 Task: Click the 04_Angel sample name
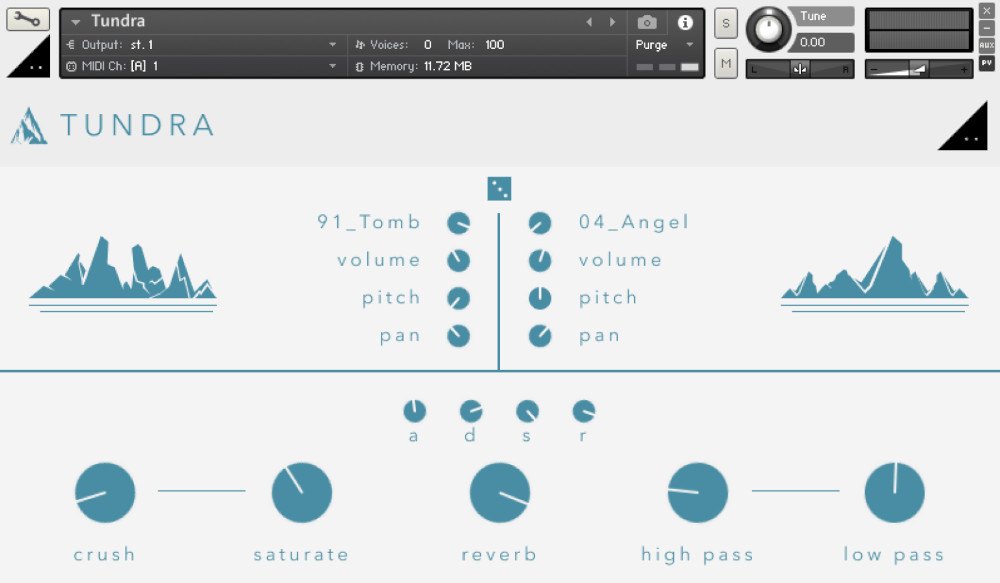point(634,222)
